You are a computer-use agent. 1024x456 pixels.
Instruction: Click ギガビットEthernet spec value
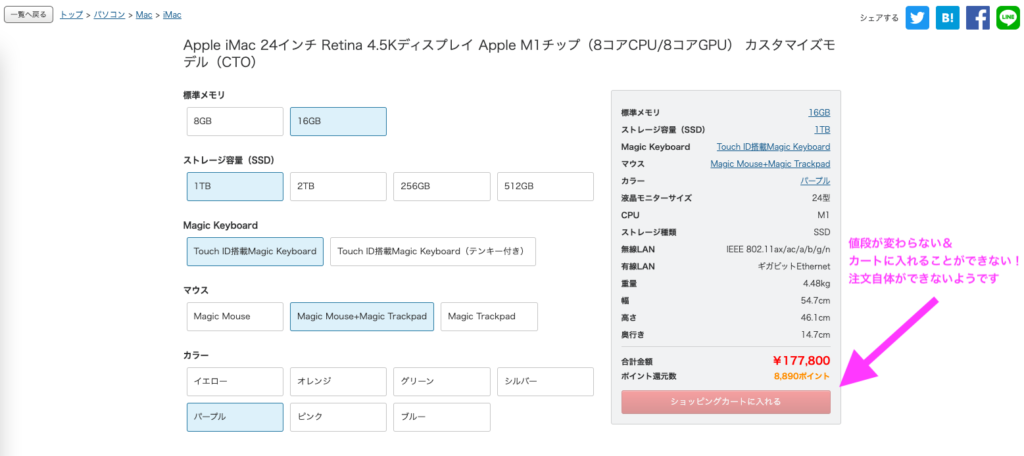pos(793,266)
